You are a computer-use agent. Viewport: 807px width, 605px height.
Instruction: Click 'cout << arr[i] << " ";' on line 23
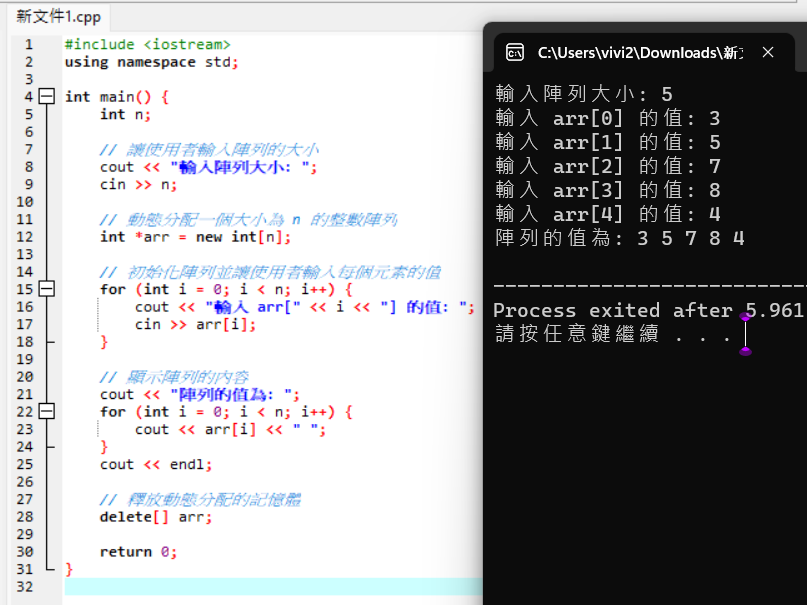(231, 429)
